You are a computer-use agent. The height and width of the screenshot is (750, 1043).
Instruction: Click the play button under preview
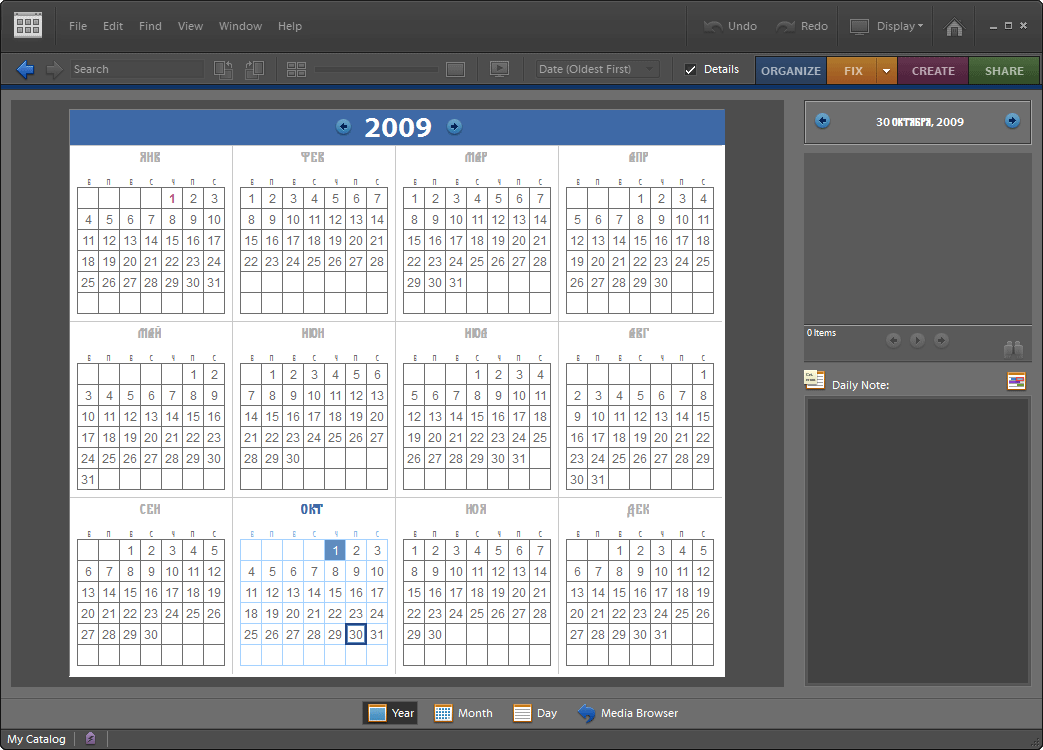917,340
